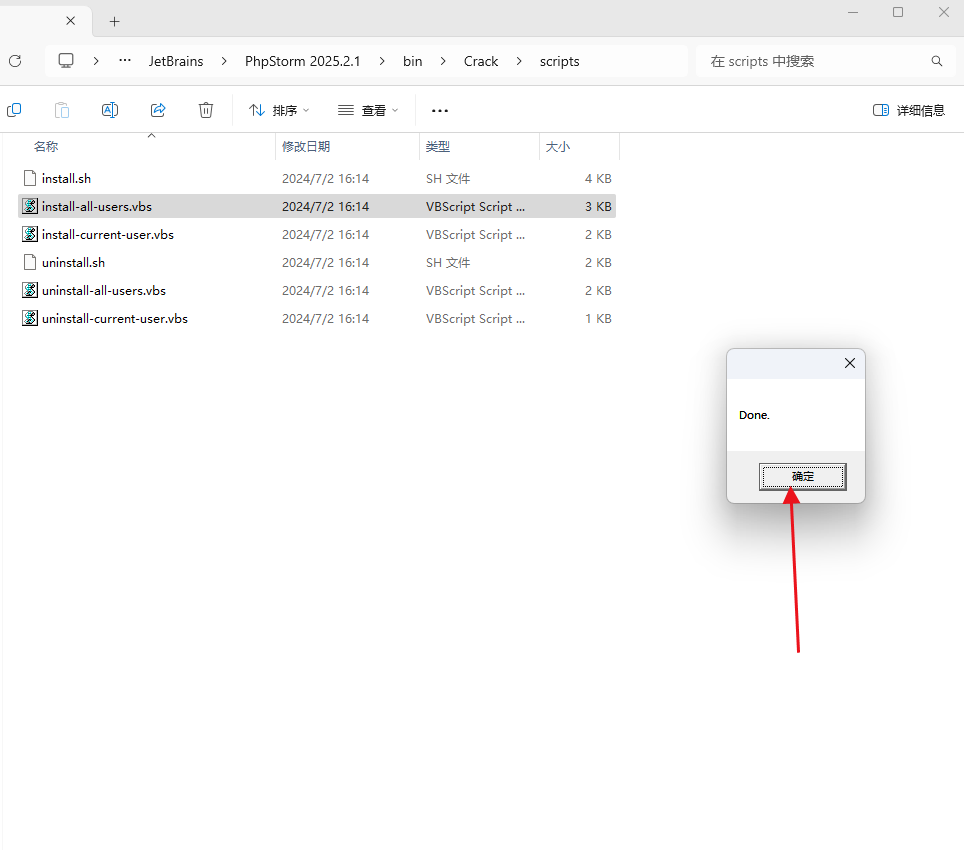
Task: Click the Copy icon in the toolbar
Action: [x=14, y=110]
